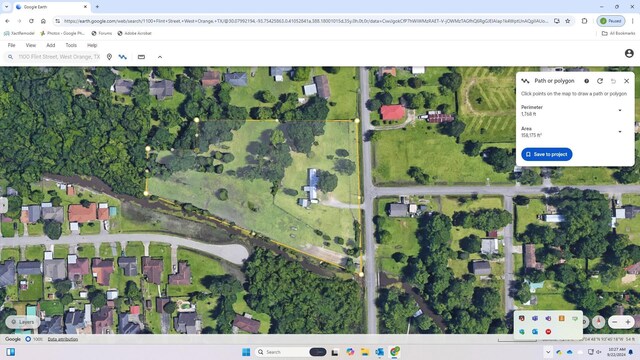Focus the 1100 Flint Street search field
Screen dimensions: 640x360
pyautogui.click(x=59, y=57)
